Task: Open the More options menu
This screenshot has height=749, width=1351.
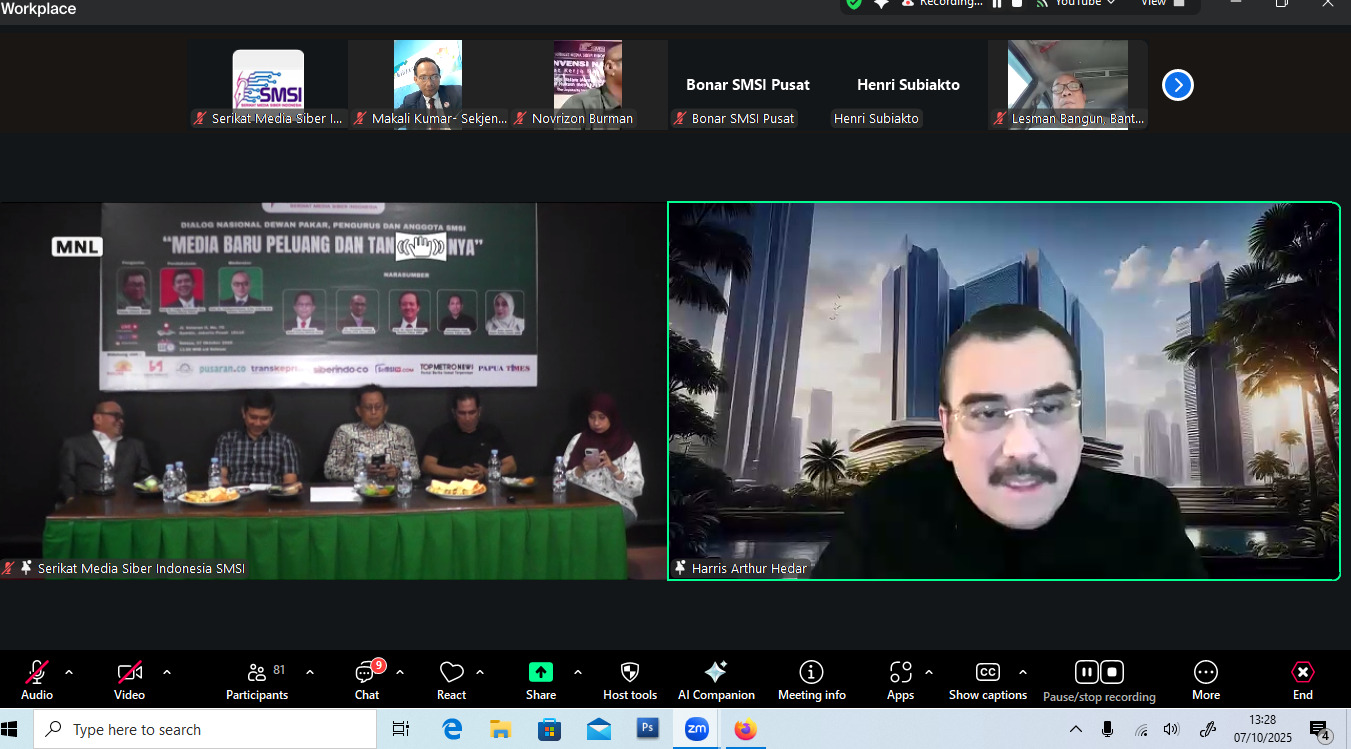Action: pyautogui.click(x=1205, y=680)
